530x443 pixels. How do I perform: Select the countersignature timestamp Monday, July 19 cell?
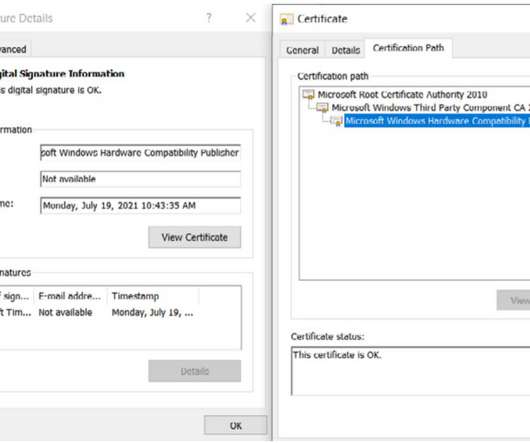pos(152,312)
